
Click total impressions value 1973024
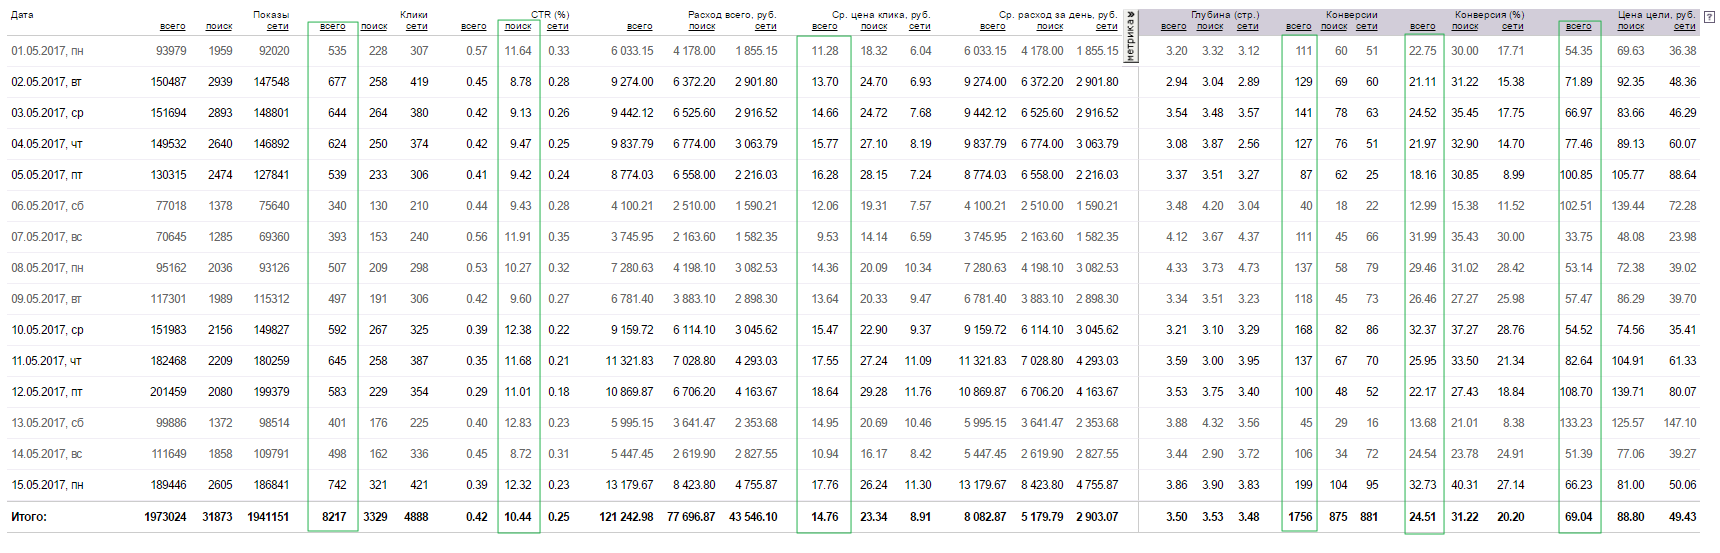165,517
